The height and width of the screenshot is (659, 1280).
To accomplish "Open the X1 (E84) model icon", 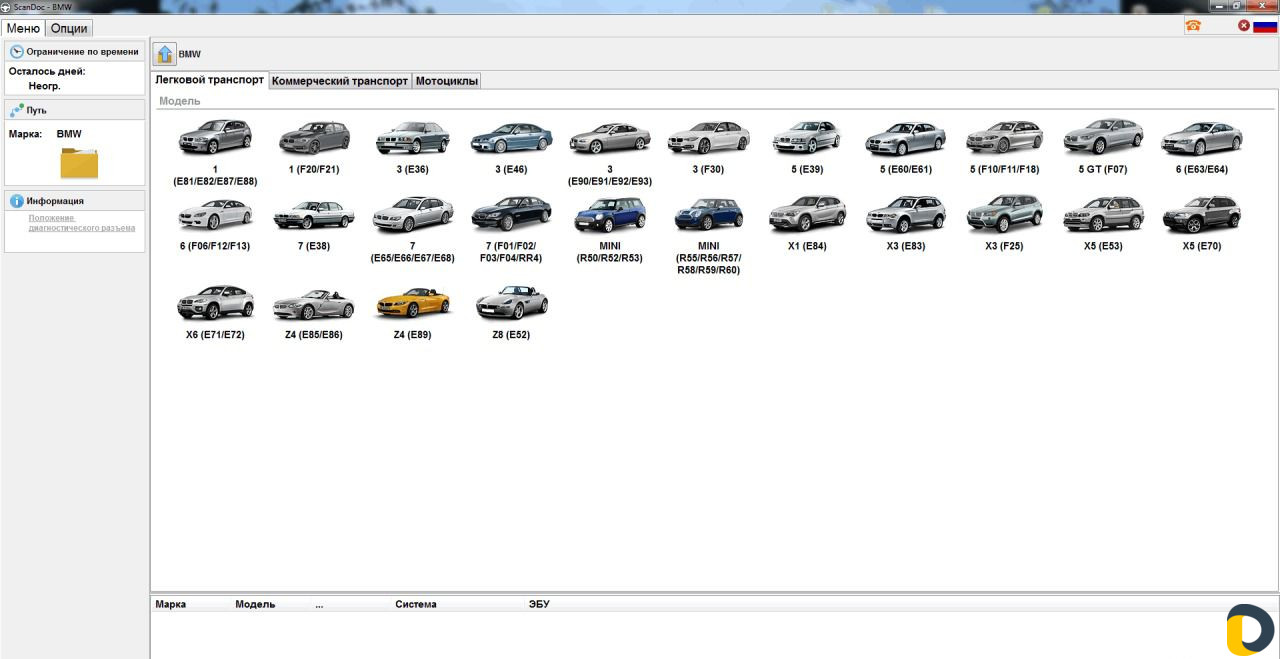I will coord(806,215).
